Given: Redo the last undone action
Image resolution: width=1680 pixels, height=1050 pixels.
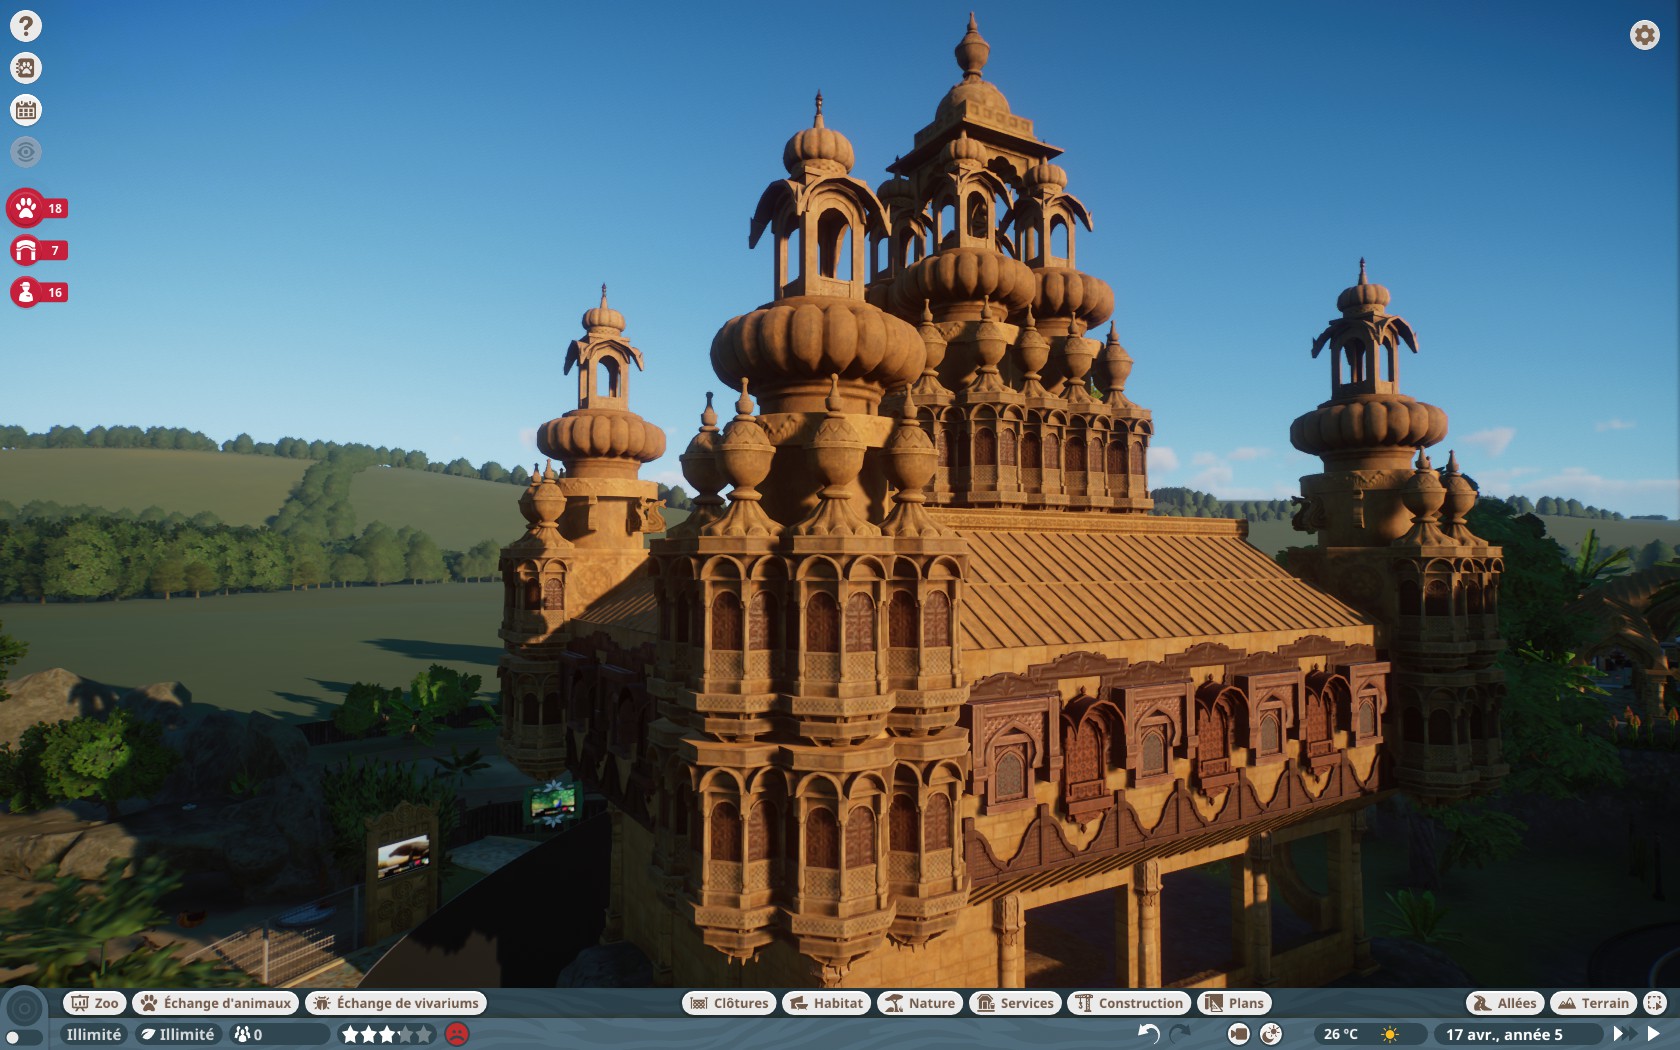Looking at the screenshot, I should [x=1181, y=1034].
